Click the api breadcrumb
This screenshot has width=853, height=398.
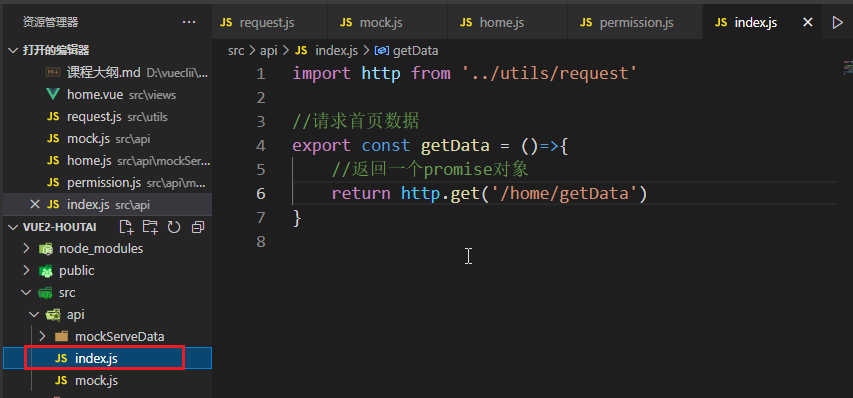point(269,51)
